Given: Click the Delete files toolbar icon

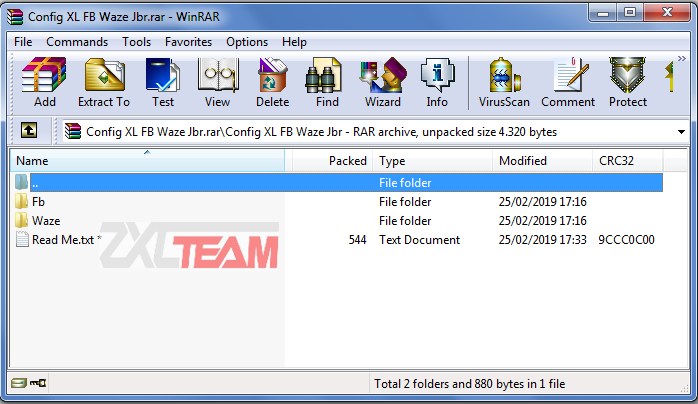Looking at the screenshot, I should click(x=272, y=82).
